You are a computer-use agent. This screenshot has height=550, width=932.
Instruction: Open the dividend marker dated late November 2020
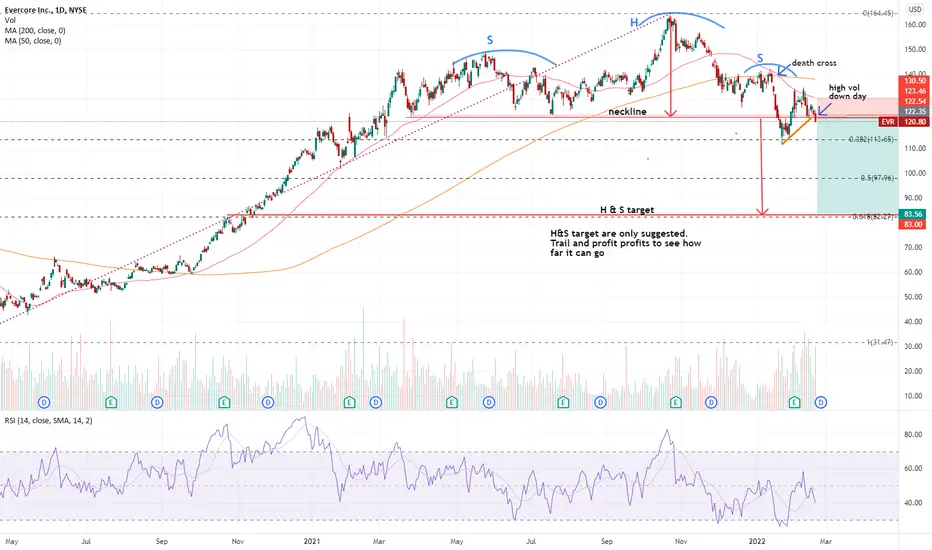268,403
